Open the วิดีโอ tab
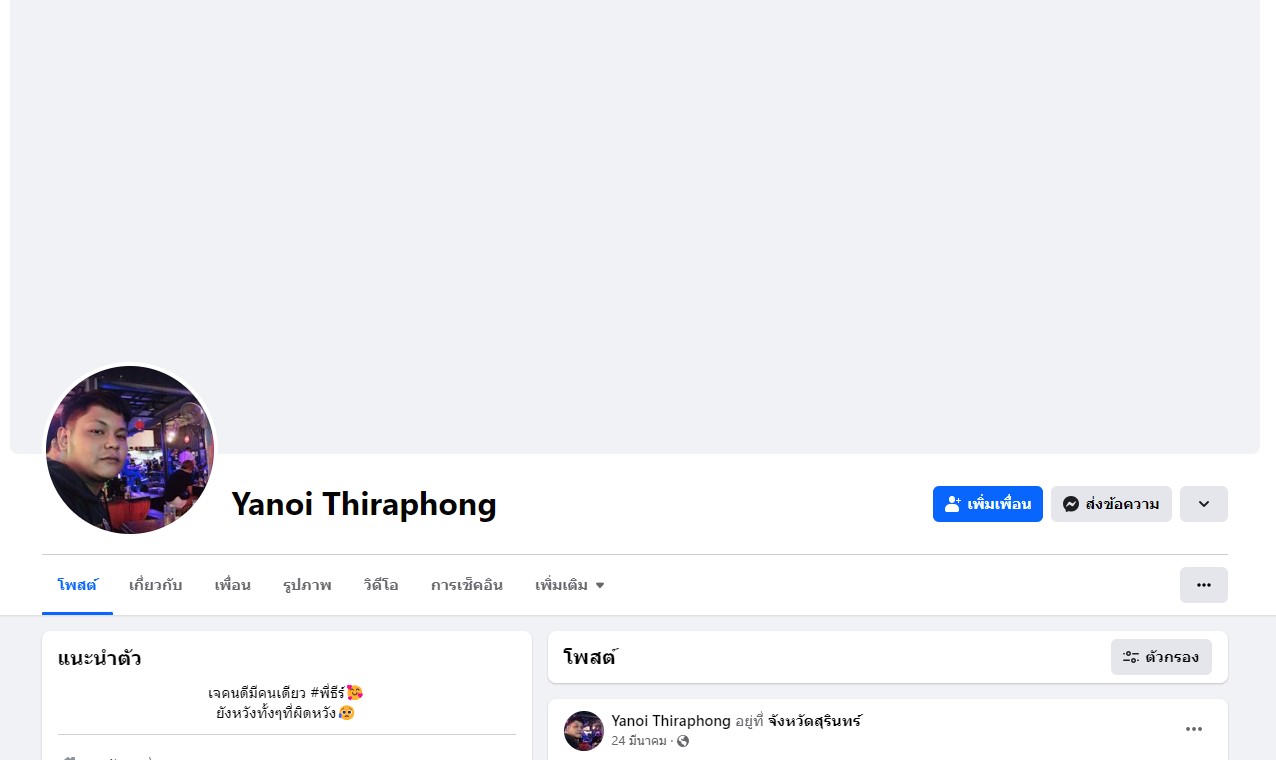Viewport: 1276px width, 760px height. click(381, 585)
